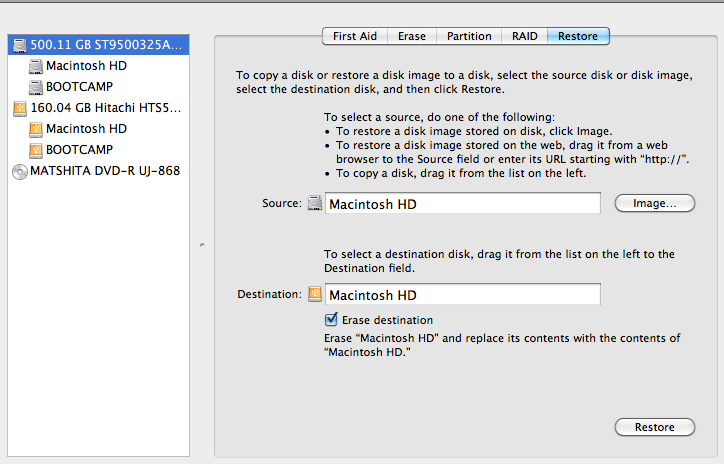This screenshot has height=464, width=724.
Task: Click the orange disk icon beside the Destination field
Action: coord(315,294)
